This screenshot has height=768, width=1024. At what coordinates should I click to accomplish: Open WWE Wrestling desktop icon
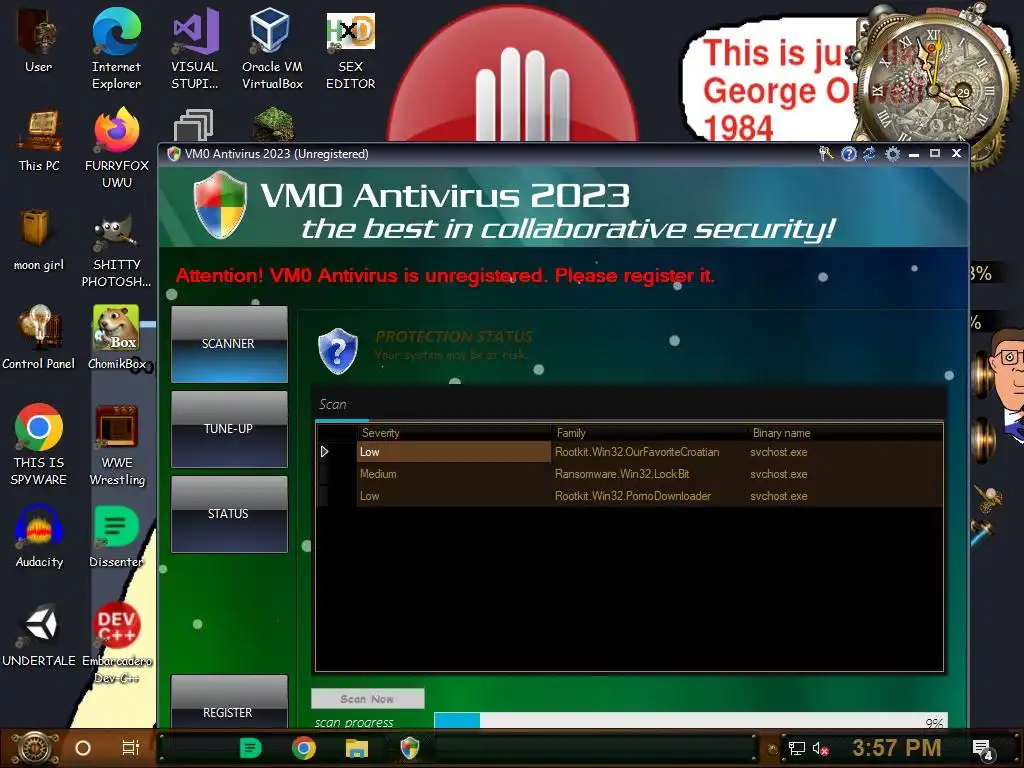pyautogui.click(x=117, y=444)
